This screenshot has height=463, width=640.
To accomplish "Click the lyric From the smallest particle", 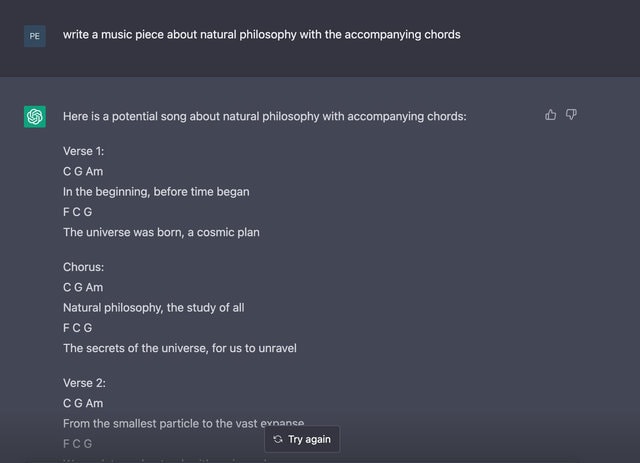I will tap(183, 423).
